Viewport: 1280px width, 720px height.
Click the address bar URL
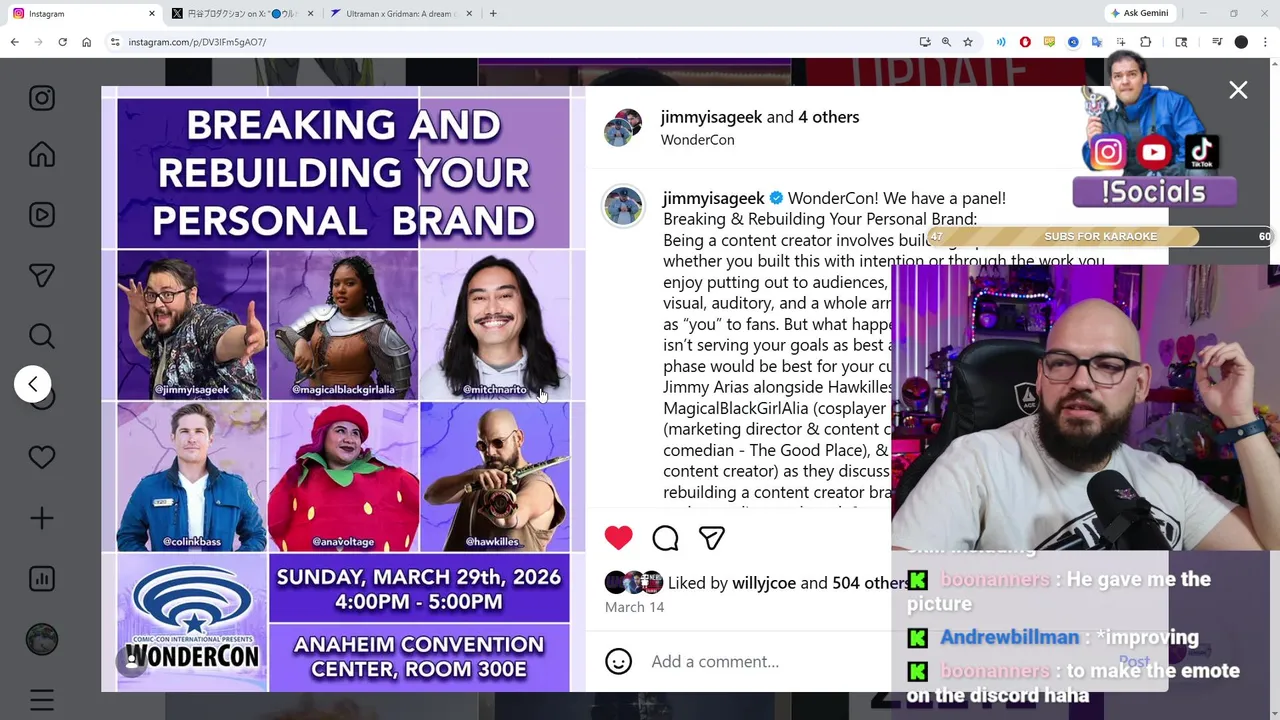click(197, 42)
